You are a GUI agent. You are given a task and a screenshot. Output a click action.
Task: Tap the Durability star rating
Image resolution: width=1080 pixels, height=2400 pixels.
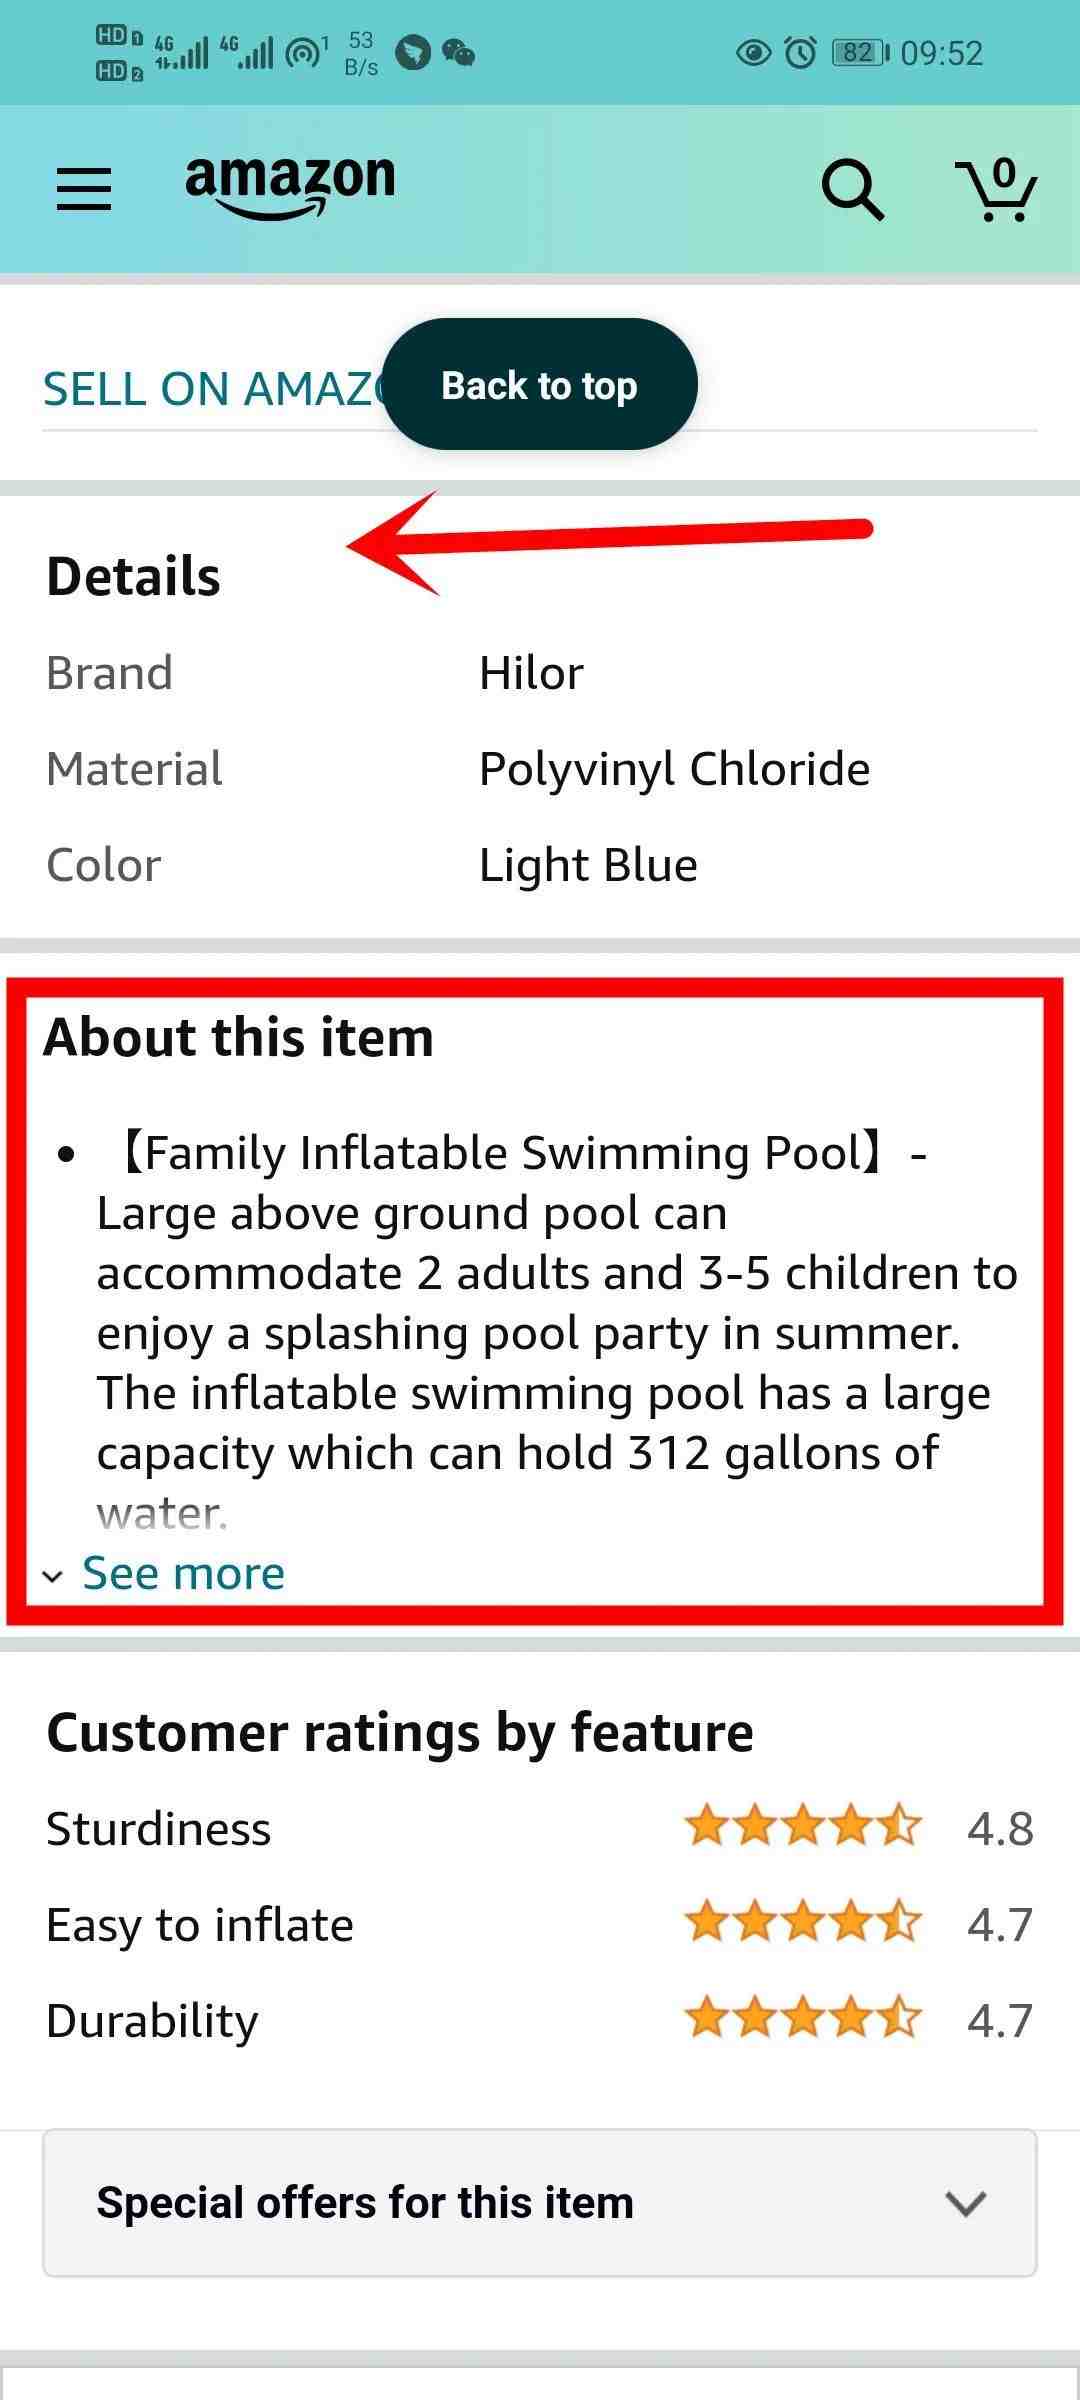click(803, 2018)
